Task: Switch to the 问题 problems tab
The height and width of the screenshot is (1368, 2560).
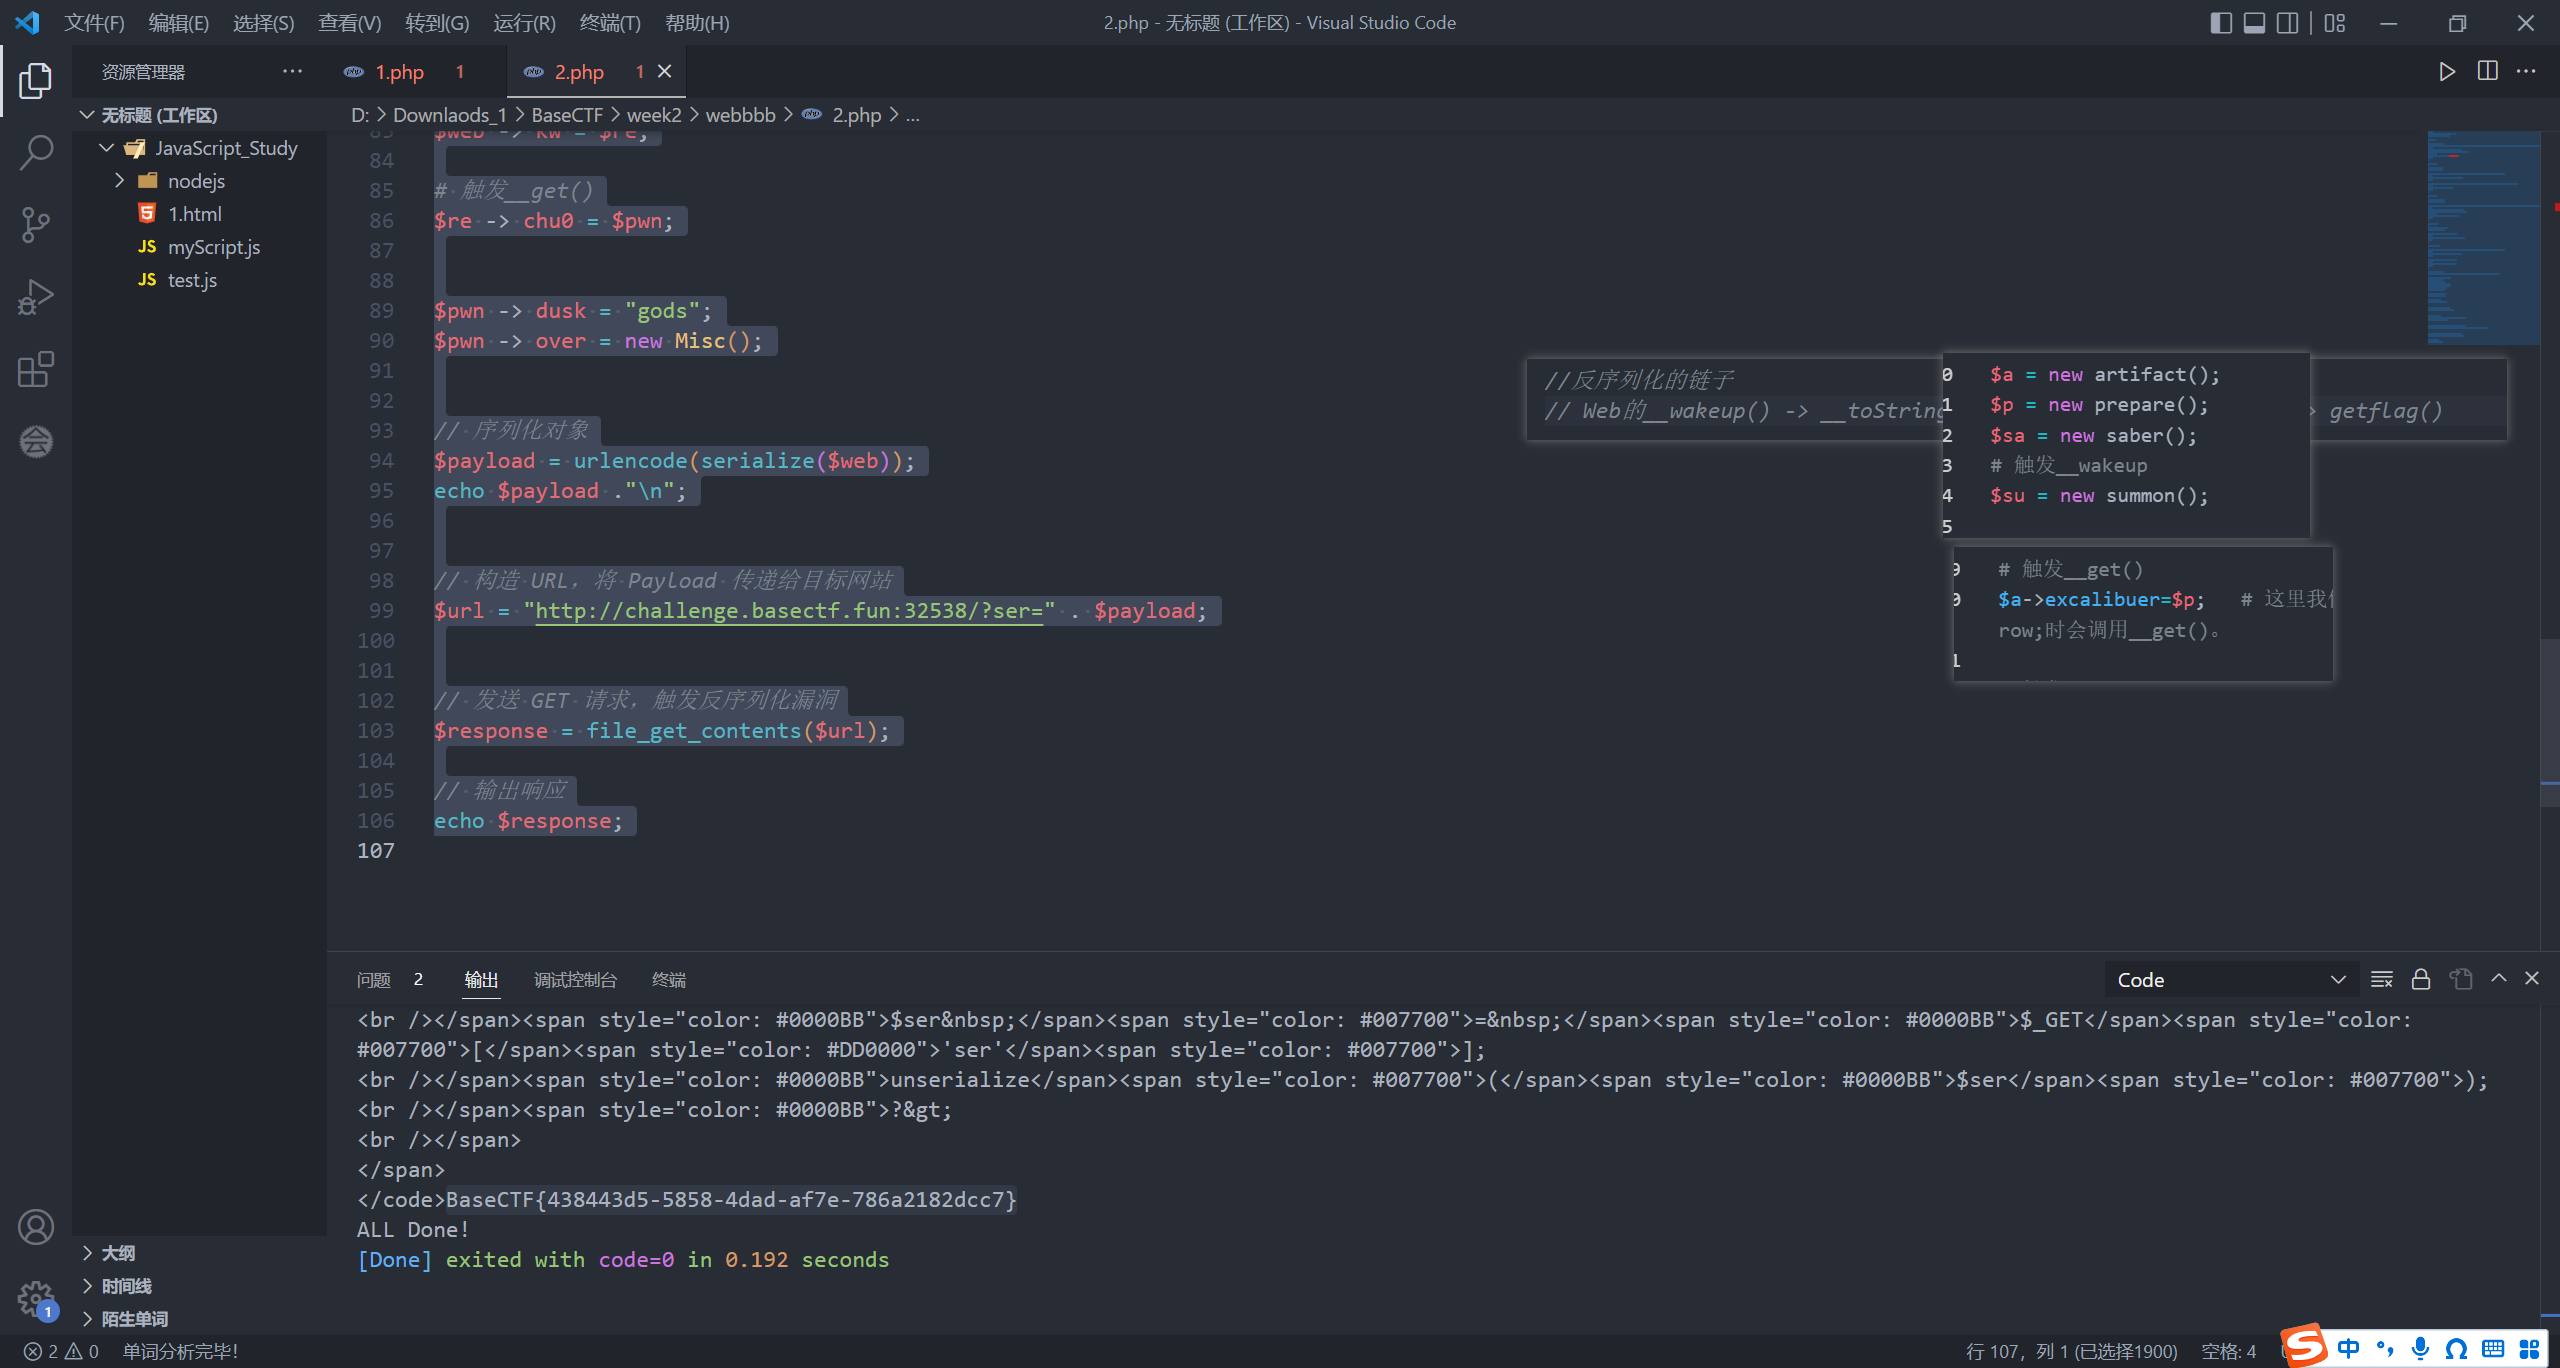Action: point(374,980)
